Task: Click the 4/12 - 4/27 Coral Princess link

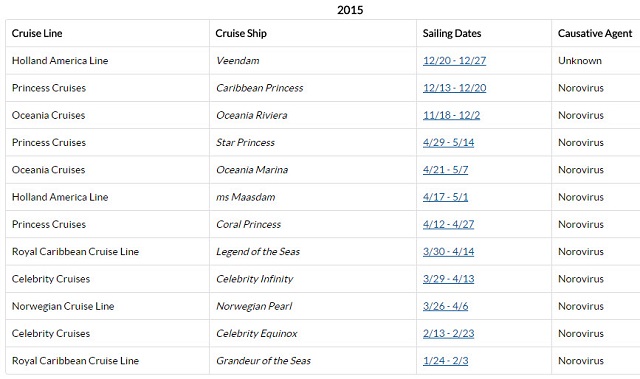Action: [x=449, y=224]
